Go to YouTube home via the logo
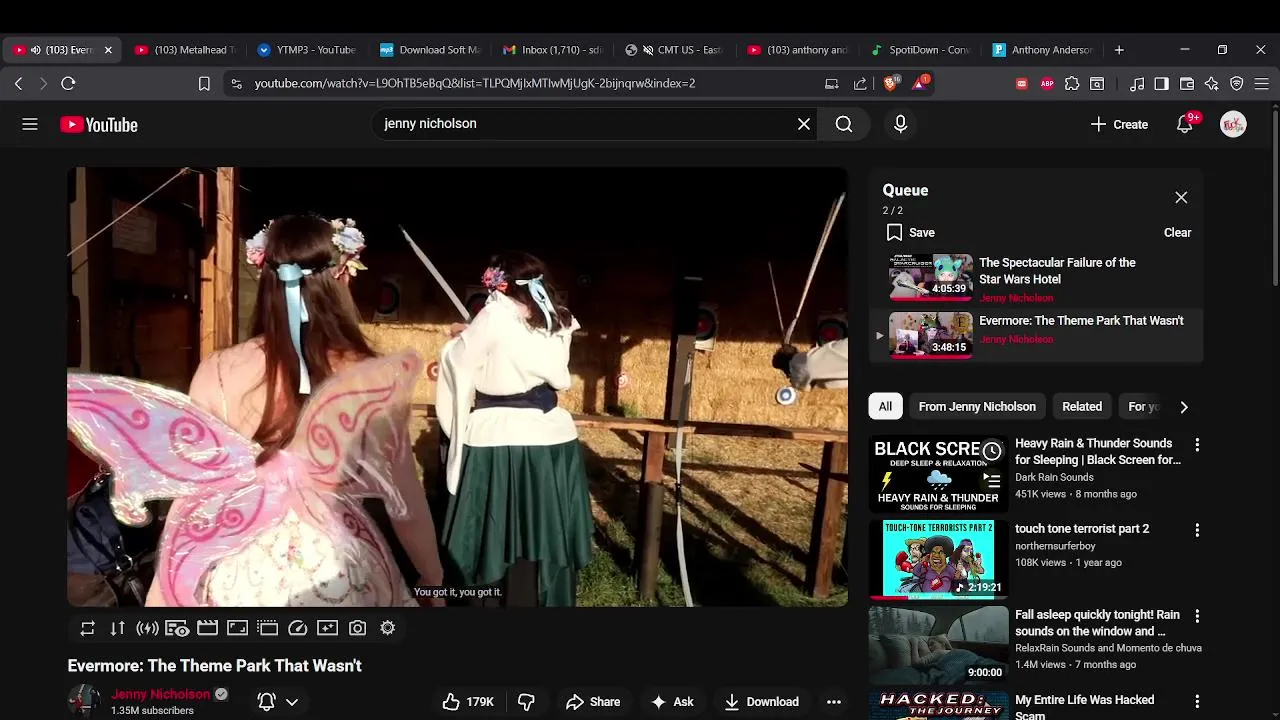This screenshot has height=720, width=1280. click(99, 125)
